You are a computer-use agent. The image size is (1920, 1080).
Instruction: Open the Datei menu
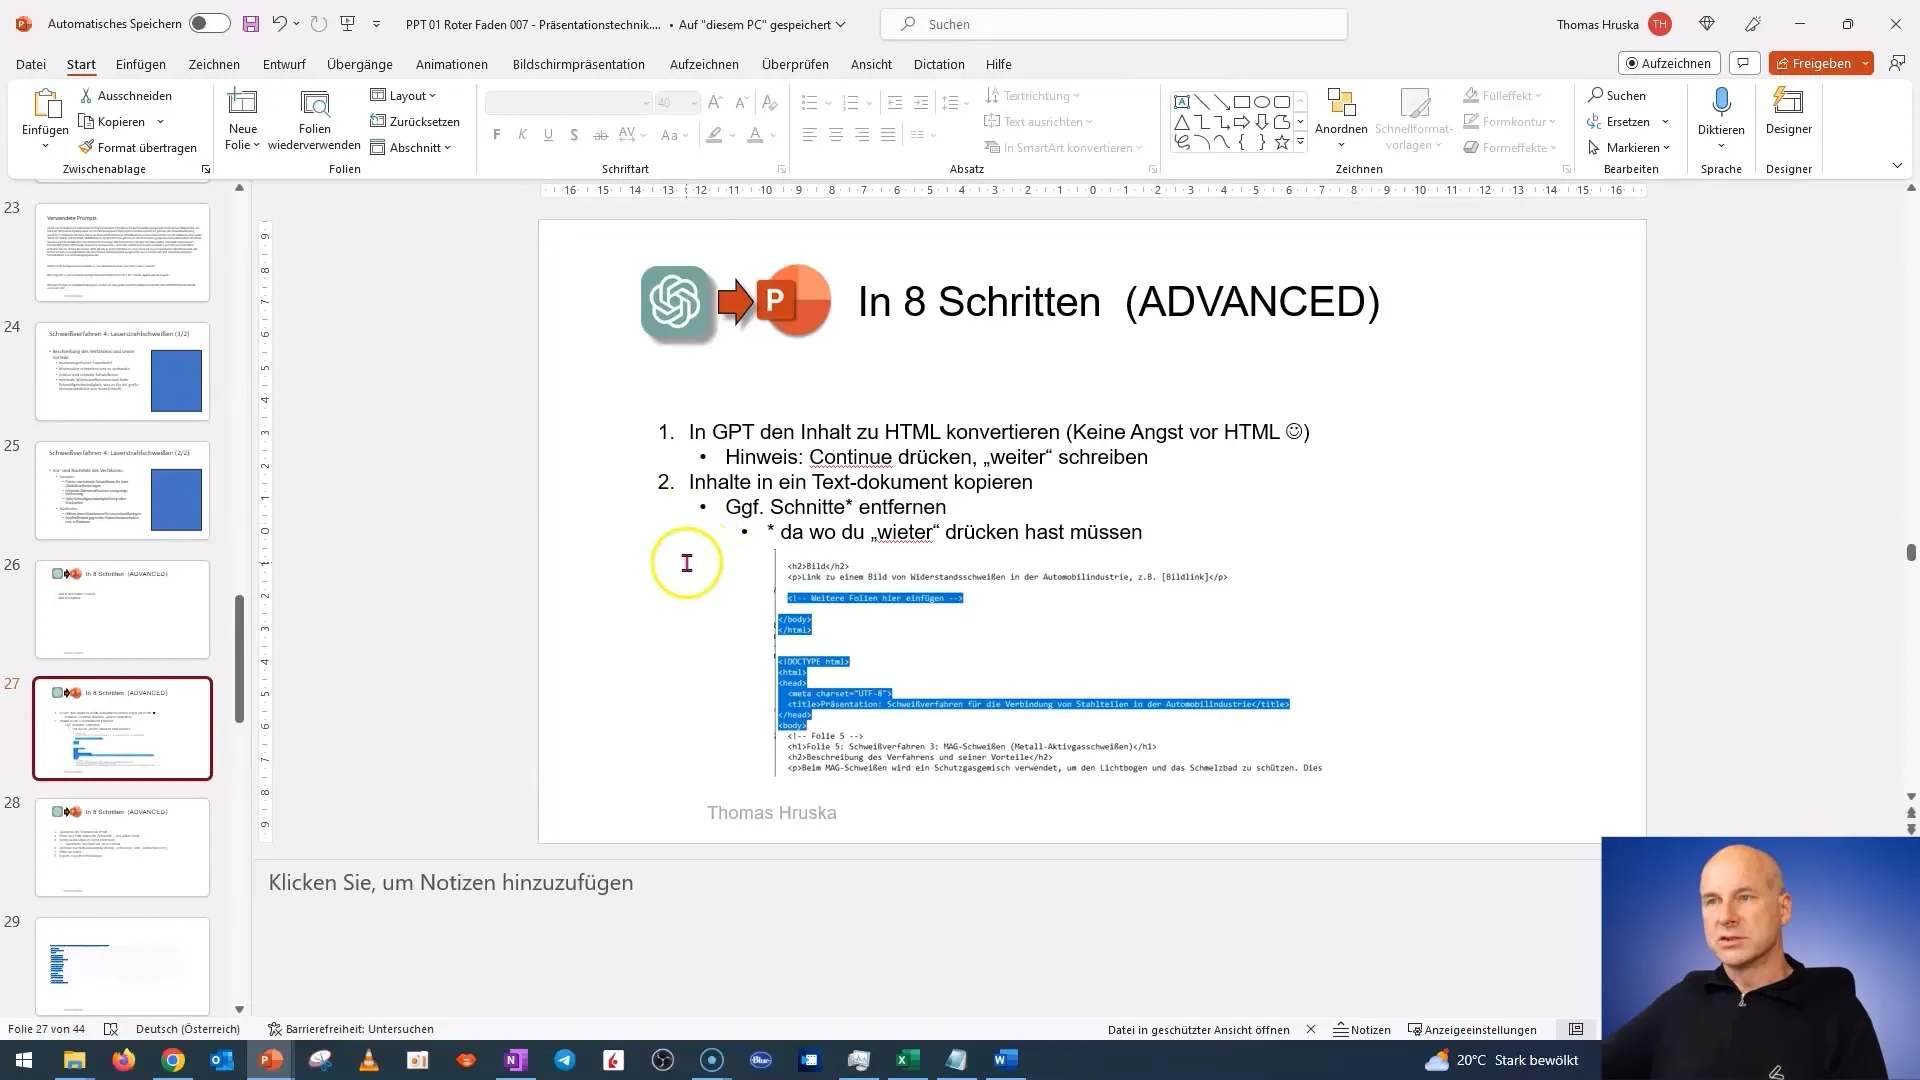31,64
